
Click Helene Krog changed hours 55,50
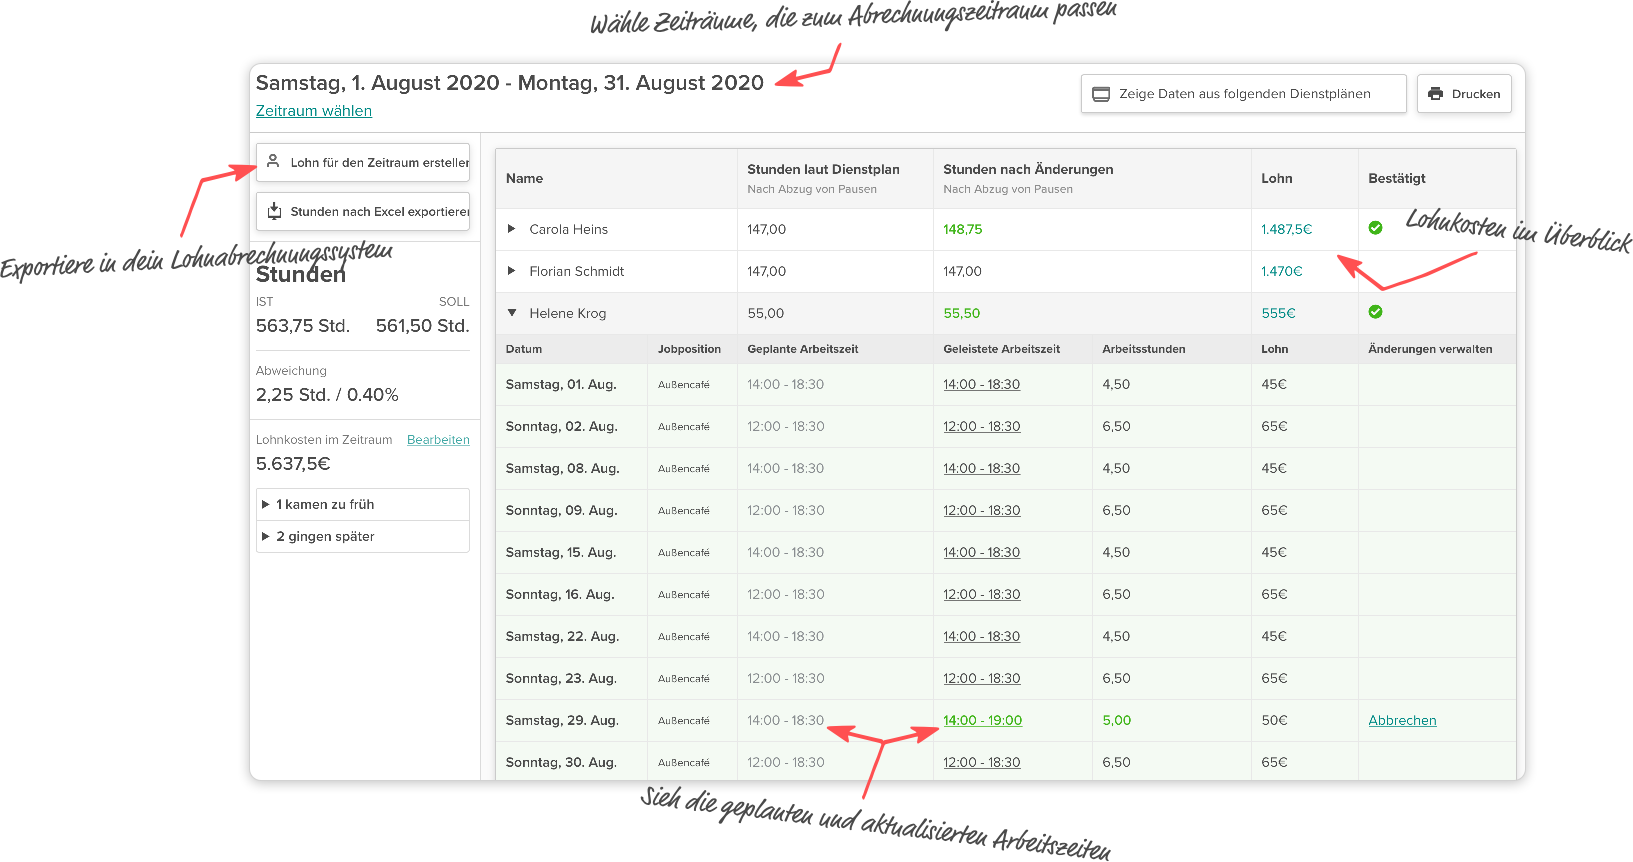coord(961,313)
